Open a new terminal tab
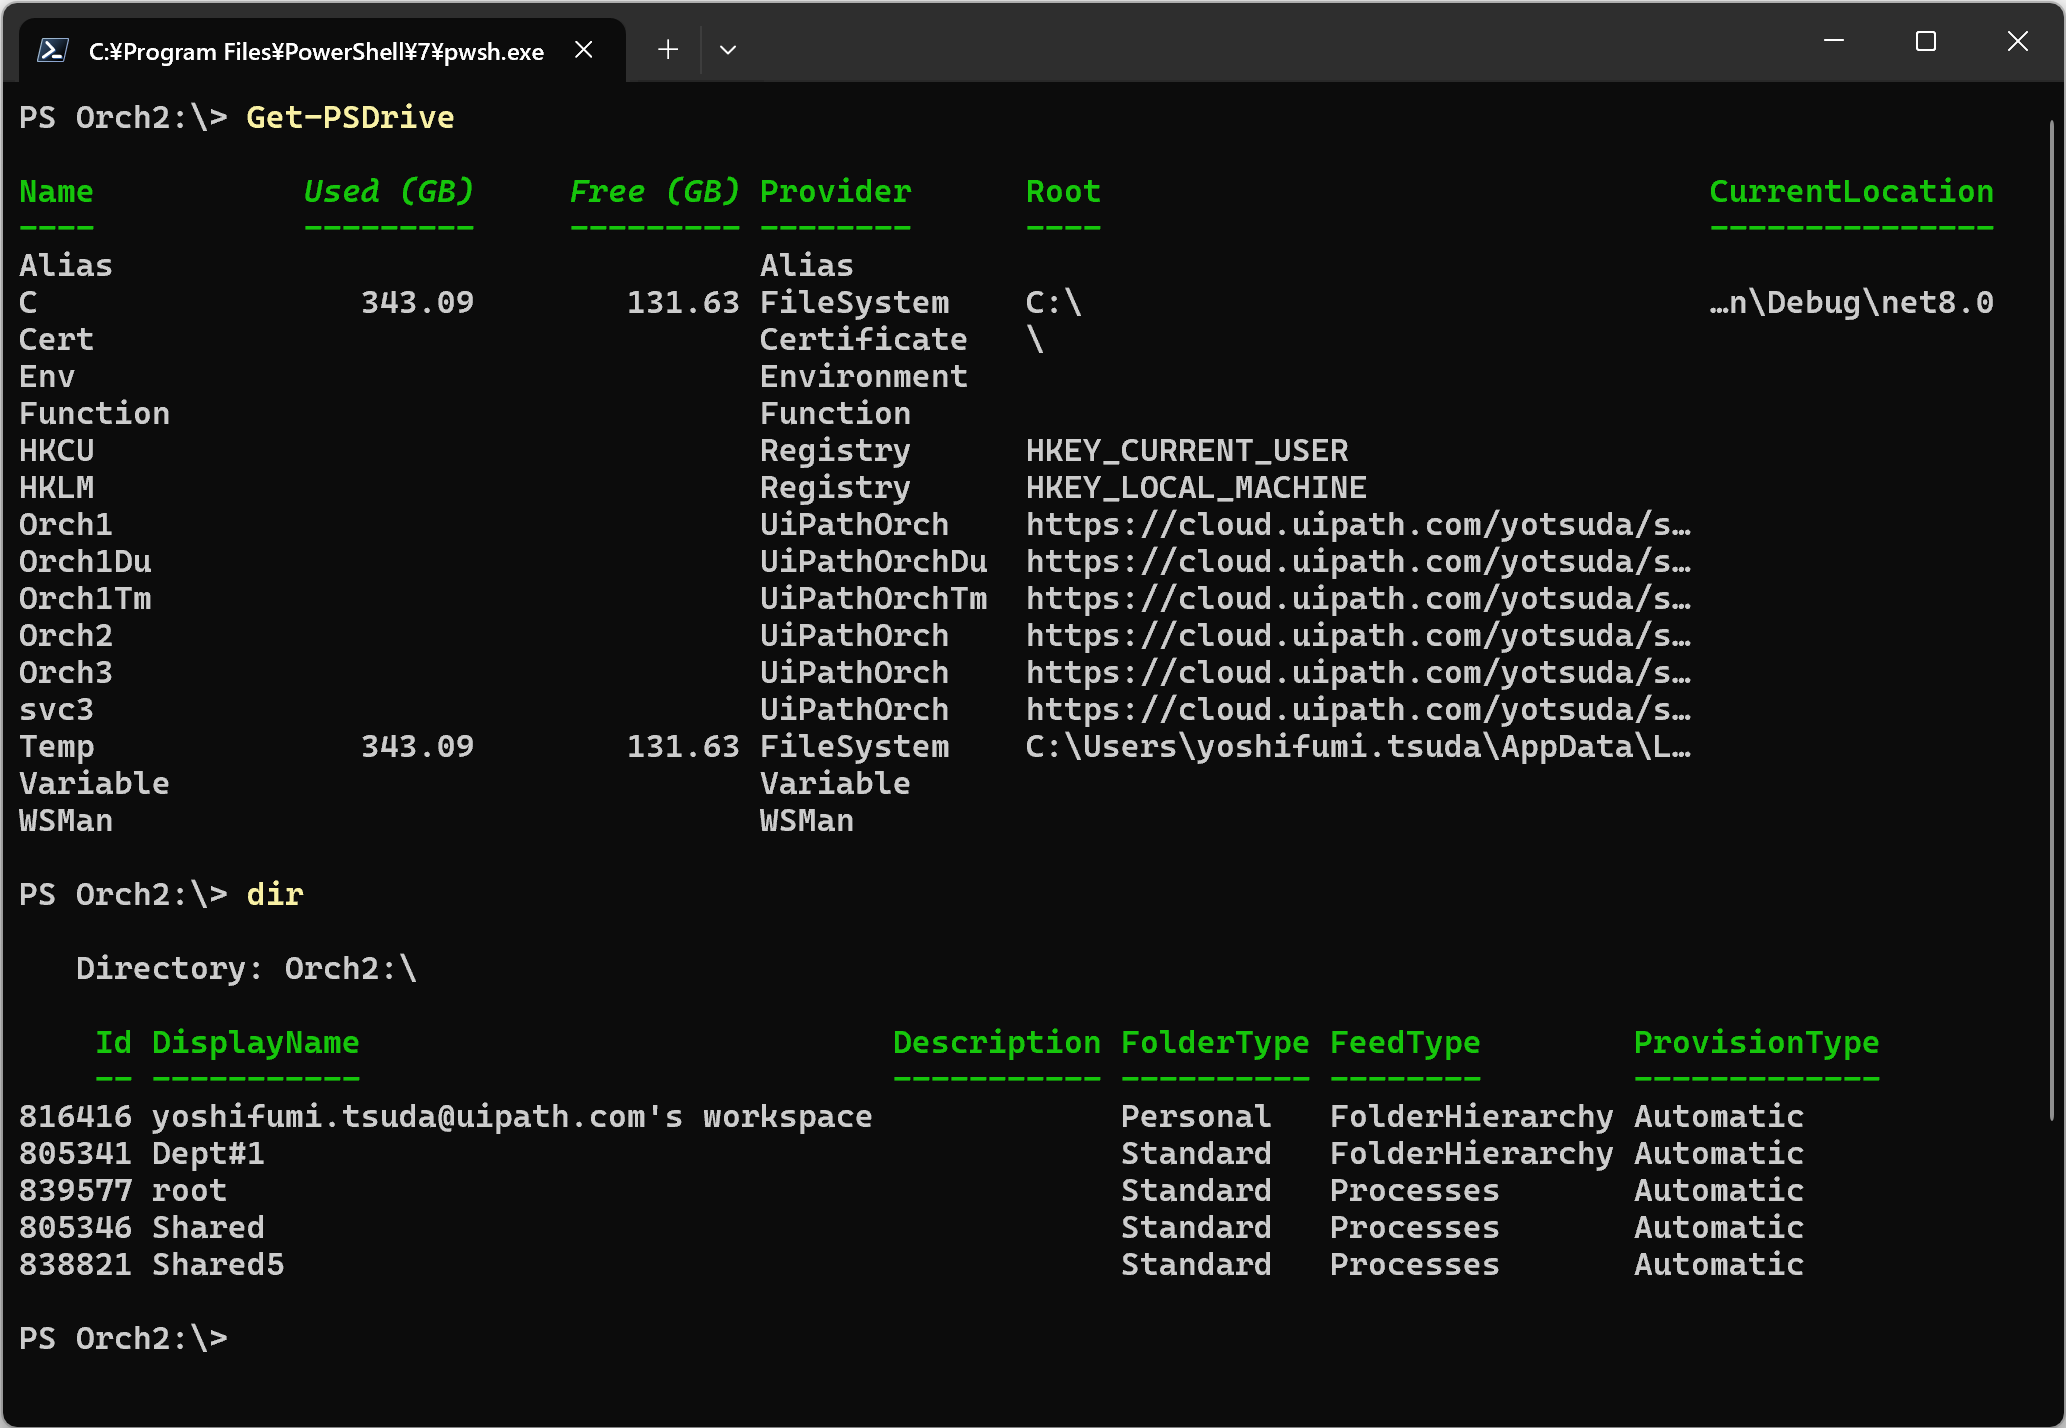The image size is (2066, 1428). [x=668, y=50]
